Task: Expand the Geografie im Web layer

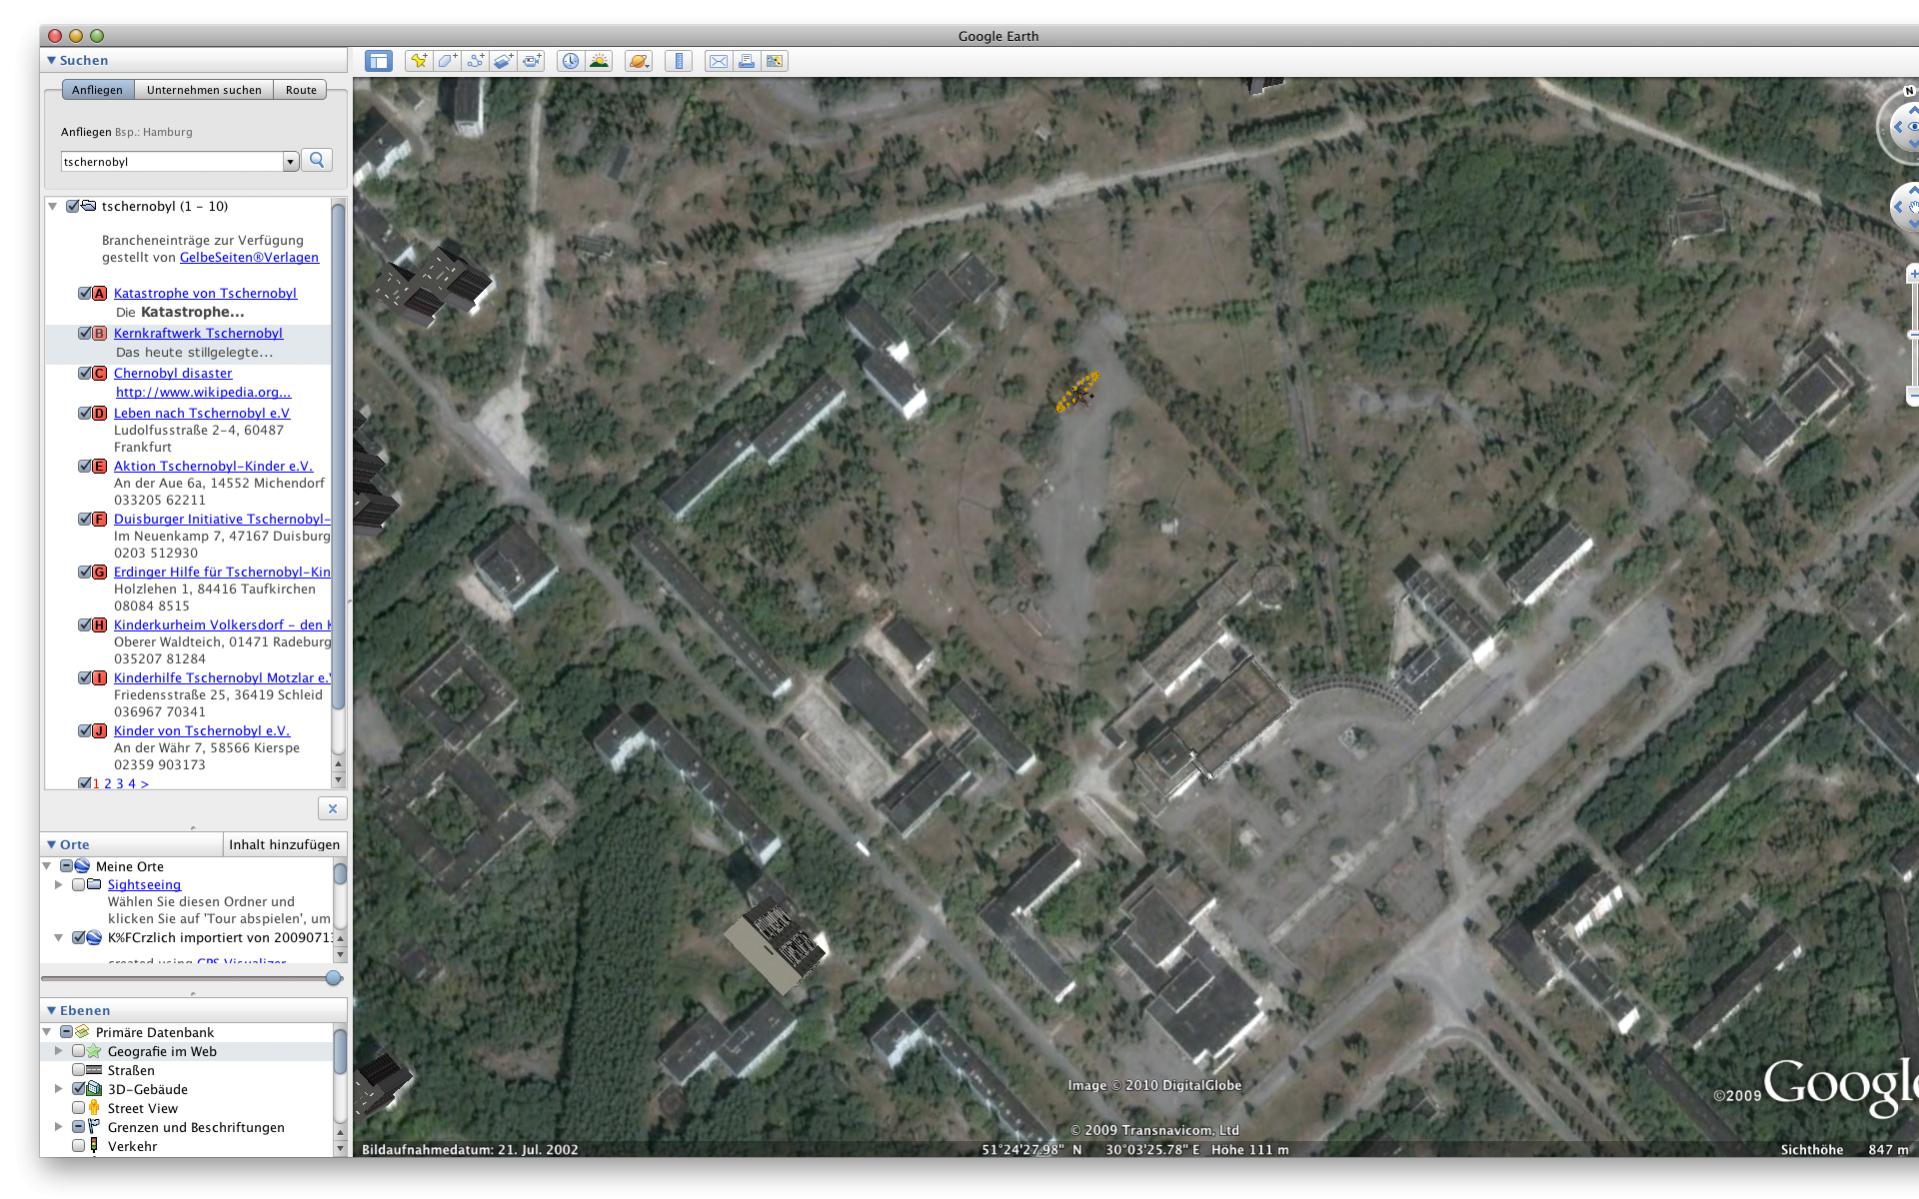Action: (58, 1051)
